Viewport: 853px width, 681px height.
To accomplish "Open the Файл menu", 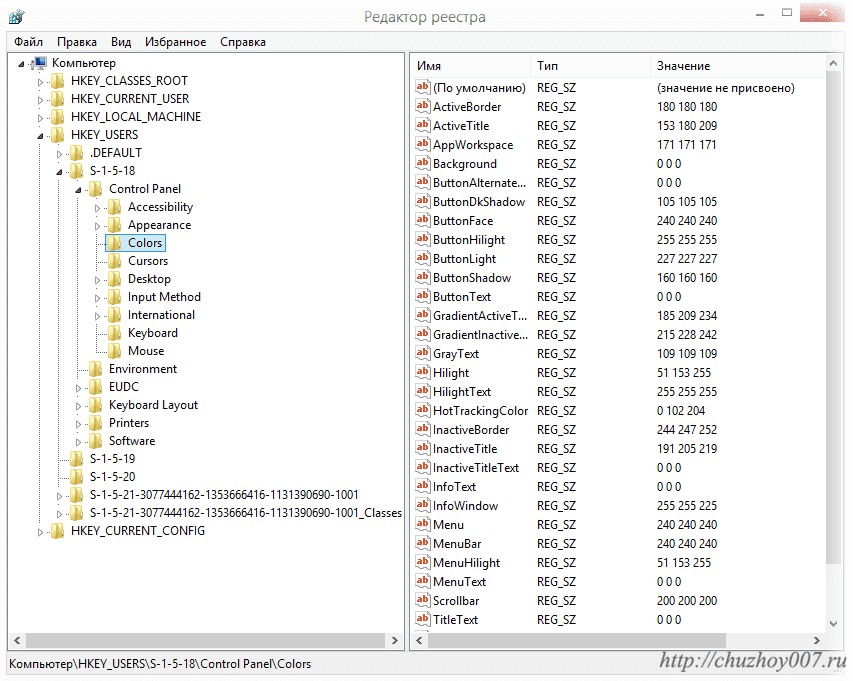I will click(28, 42).
